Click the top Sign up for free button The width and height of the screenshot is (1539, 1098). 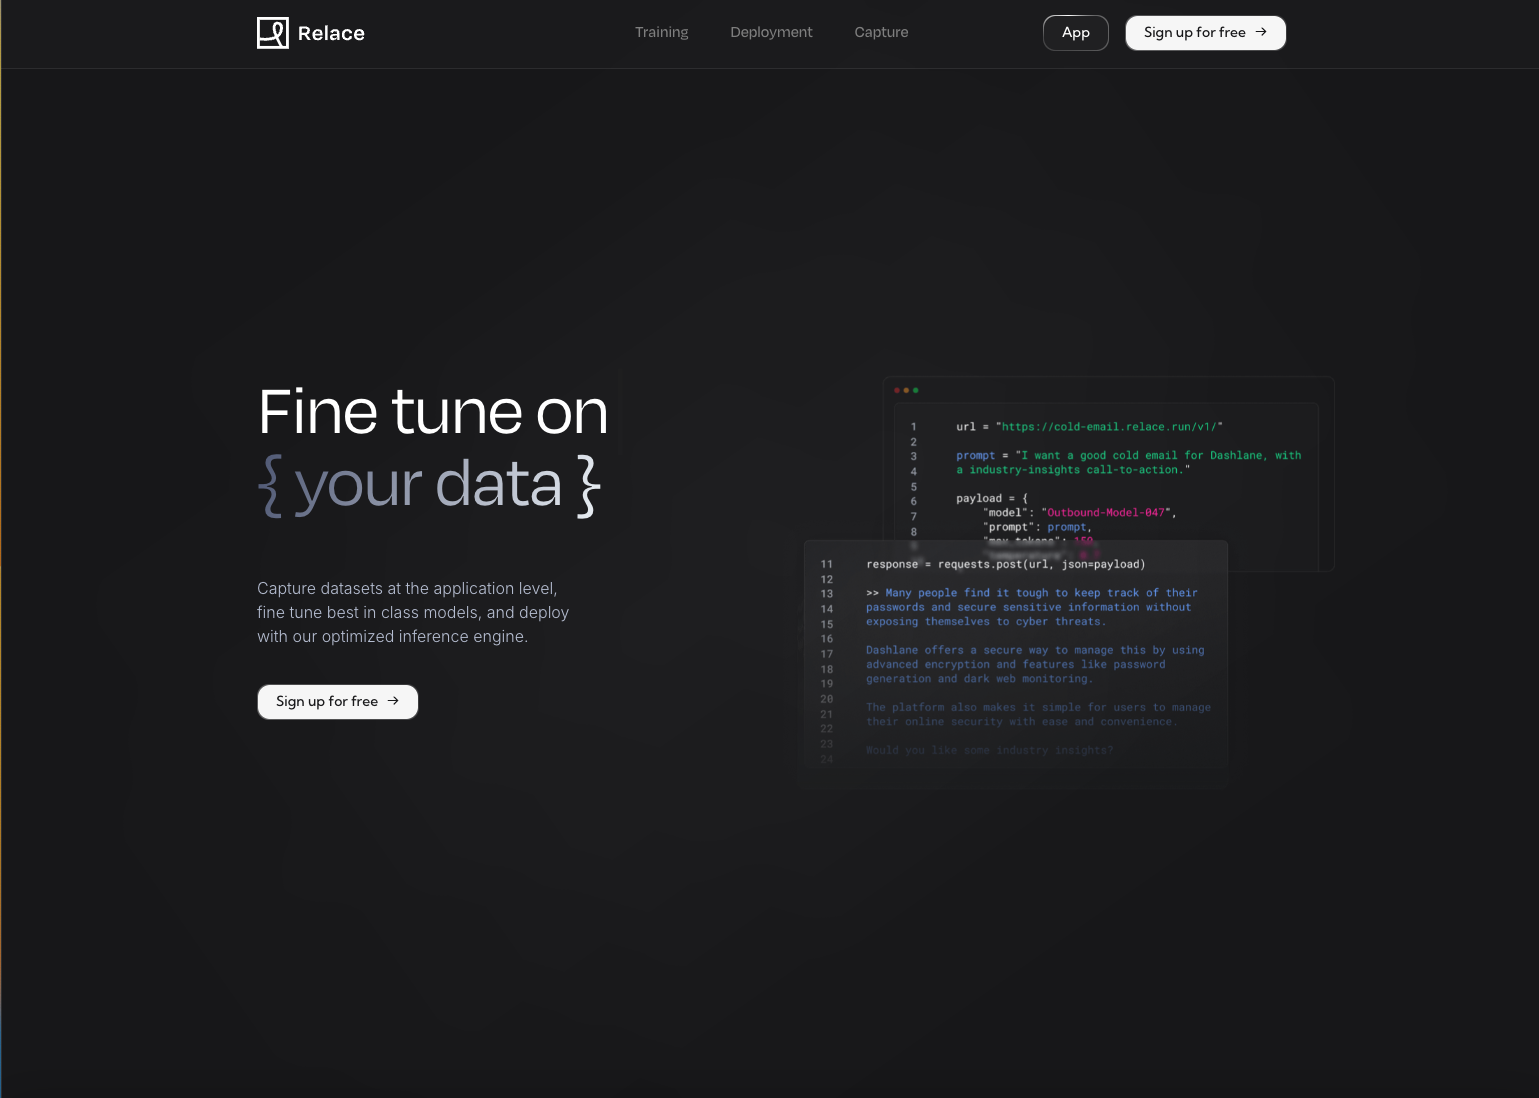point(1205,32)
